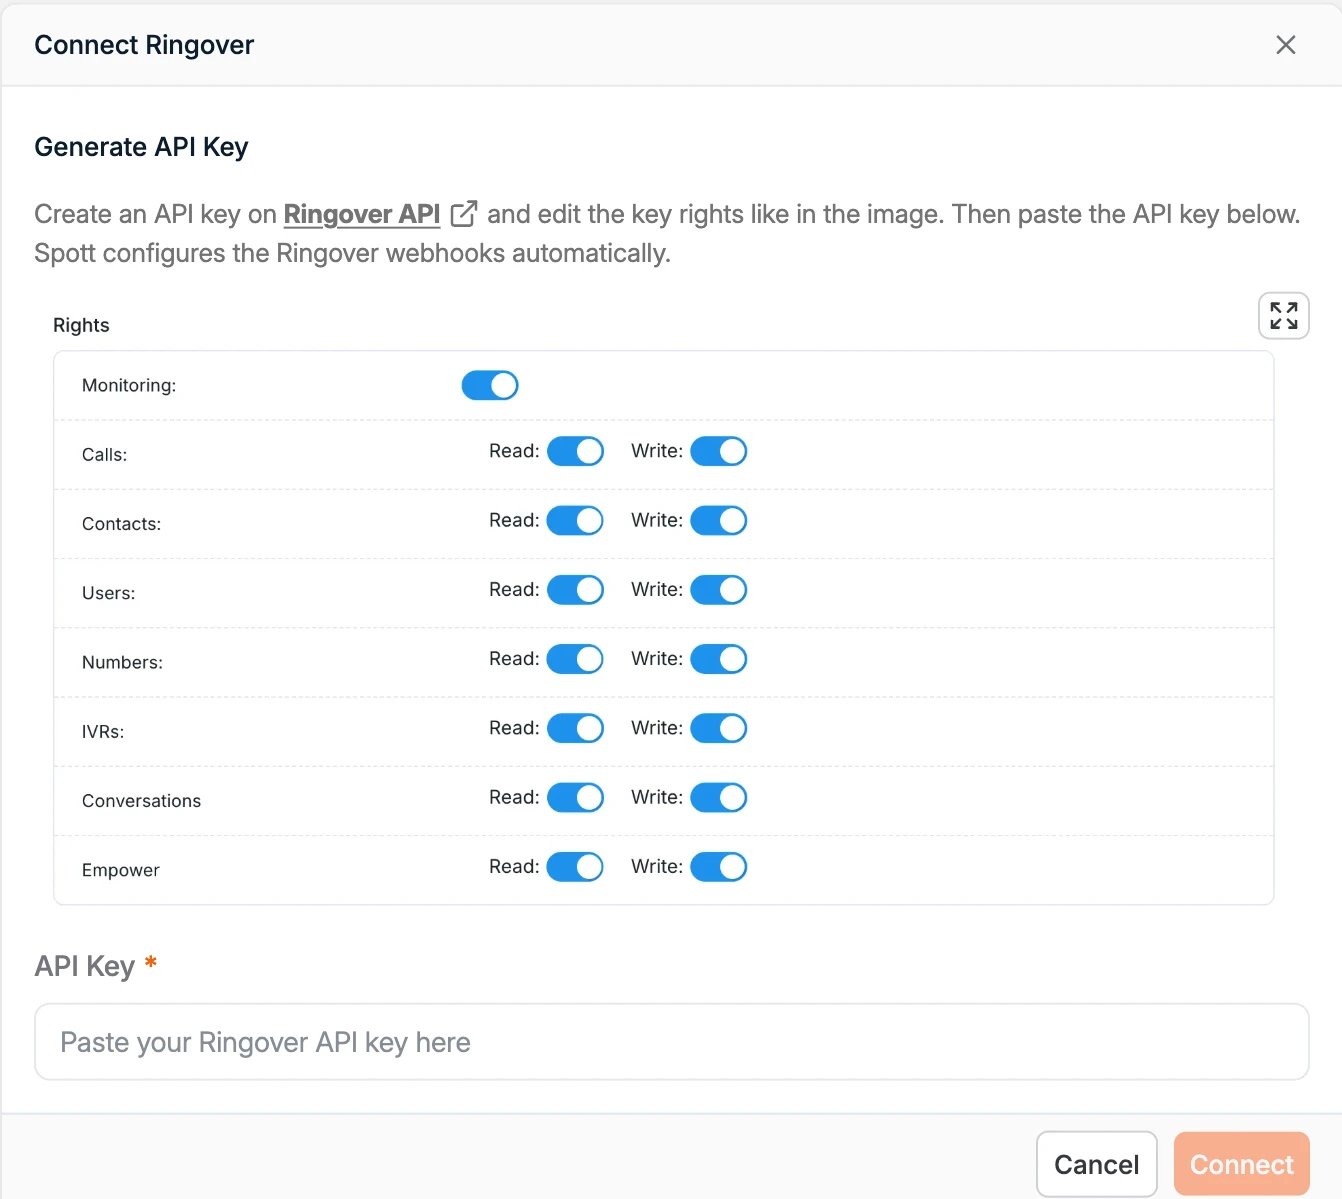Image resolution: width=1342 pixels, height=1199 pixels.
Task: Toggle the Calls Read switch
Action: point(575,451)
